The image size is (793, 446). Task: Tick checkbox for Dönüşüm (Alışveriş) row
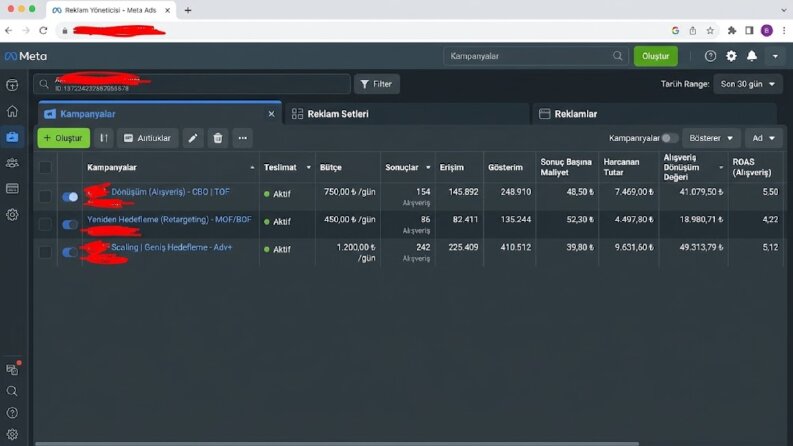coord(45,196)
